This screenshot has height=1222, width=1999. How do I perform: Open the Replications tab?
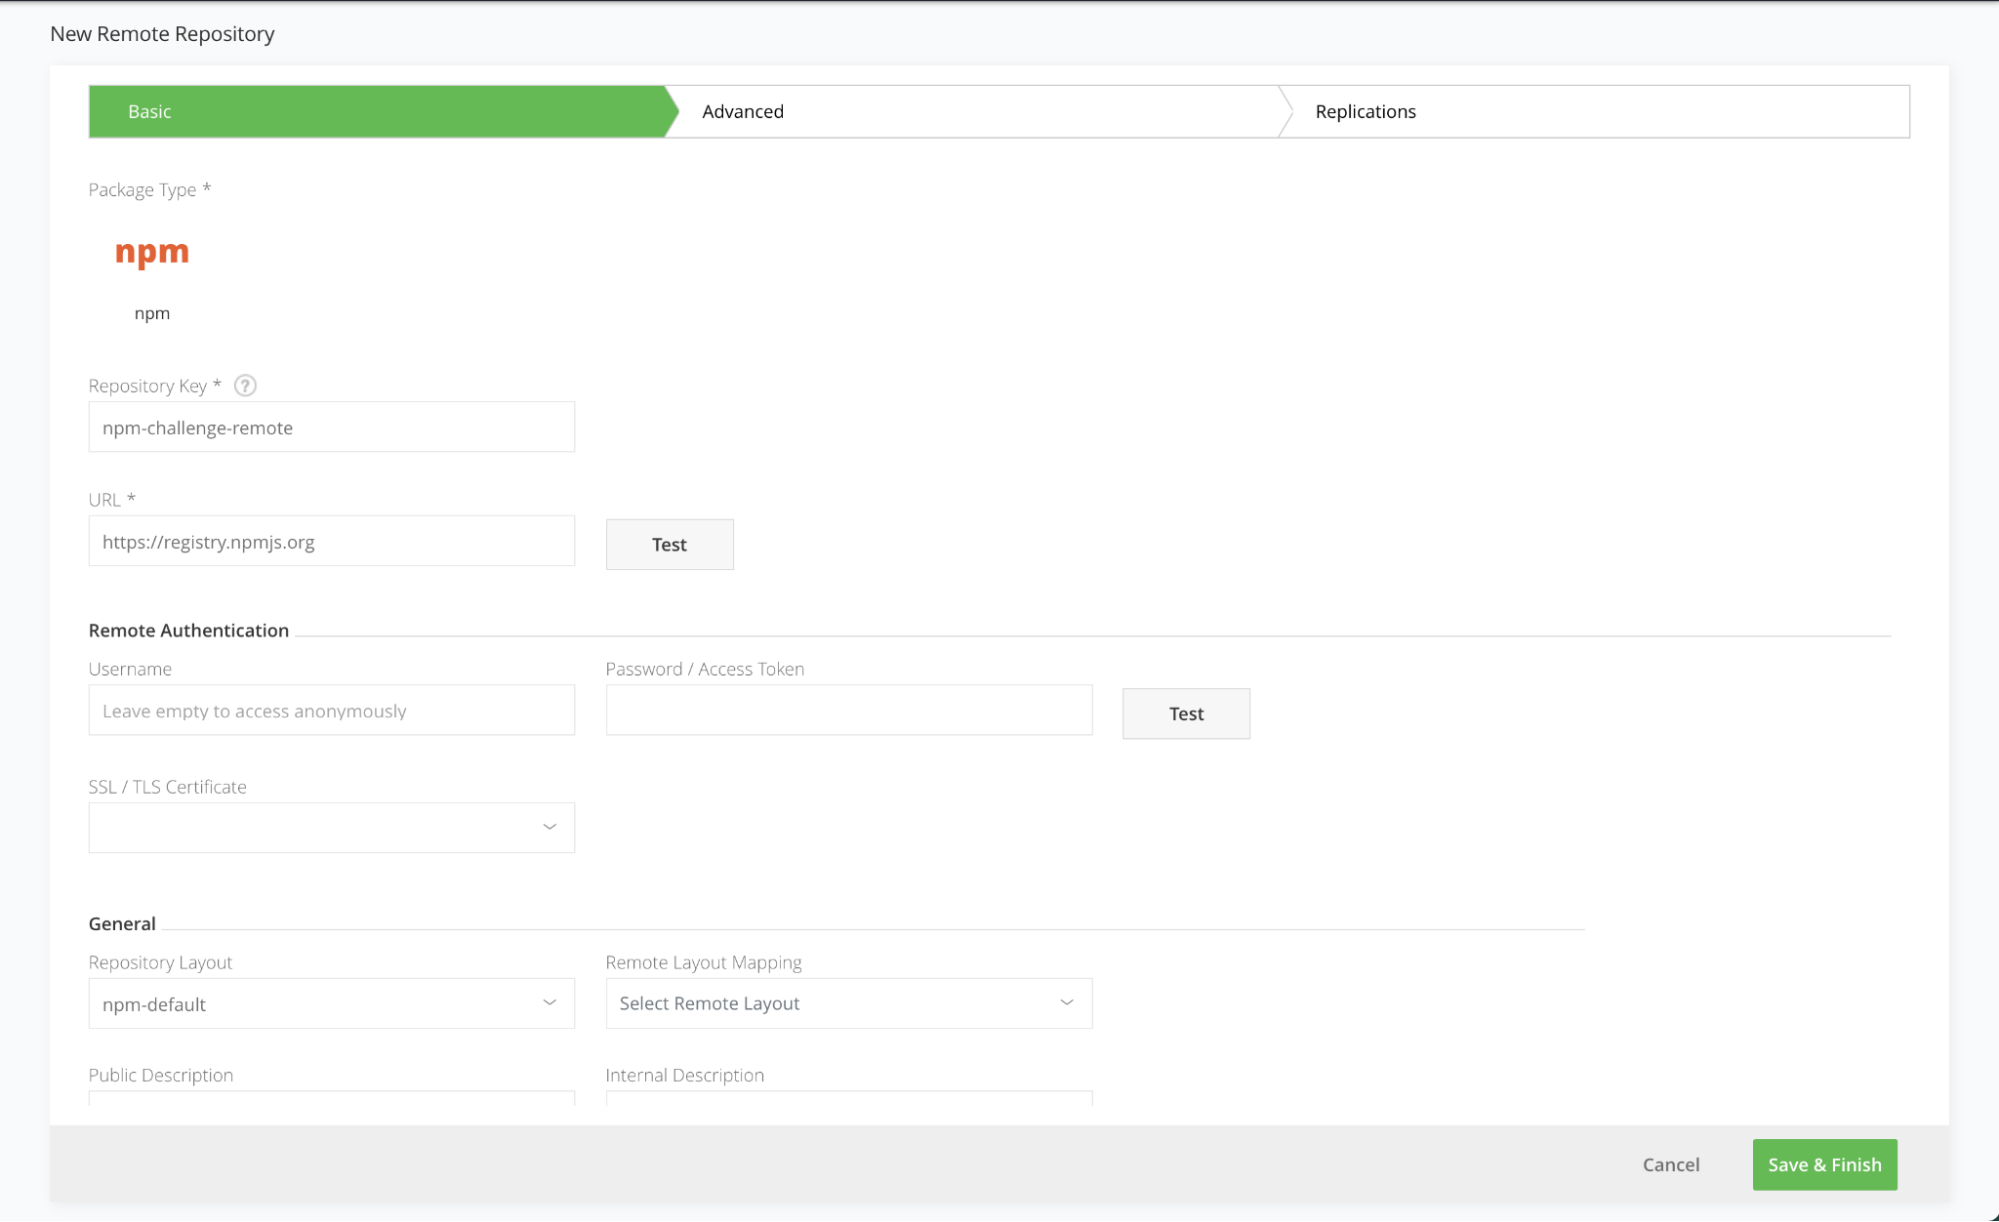pos(1365,112)
